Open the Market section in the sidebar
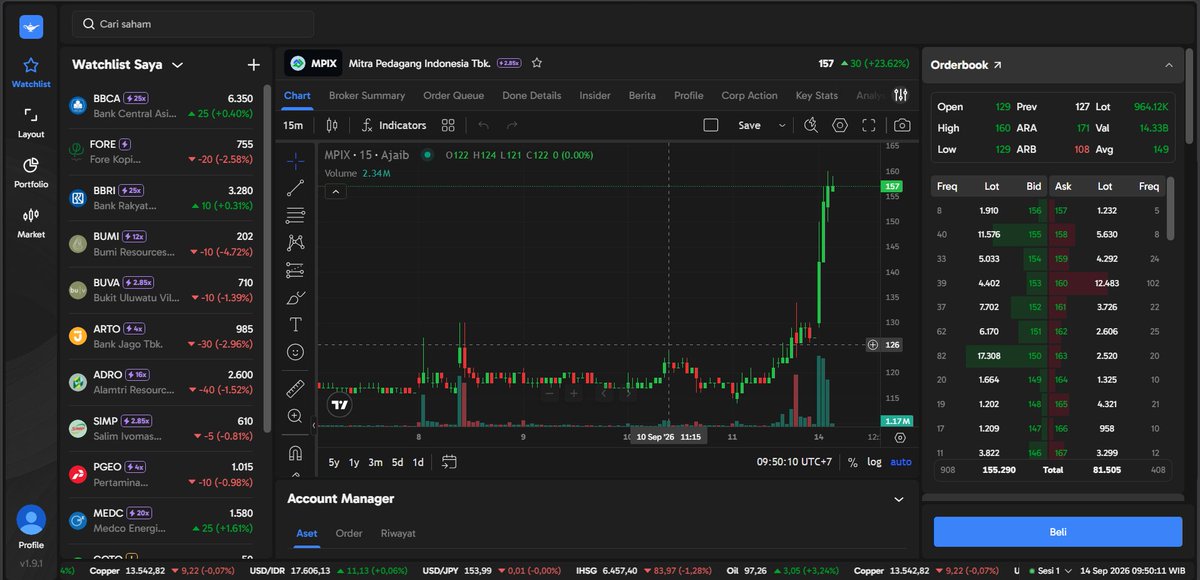 click(x=31, y=222)
